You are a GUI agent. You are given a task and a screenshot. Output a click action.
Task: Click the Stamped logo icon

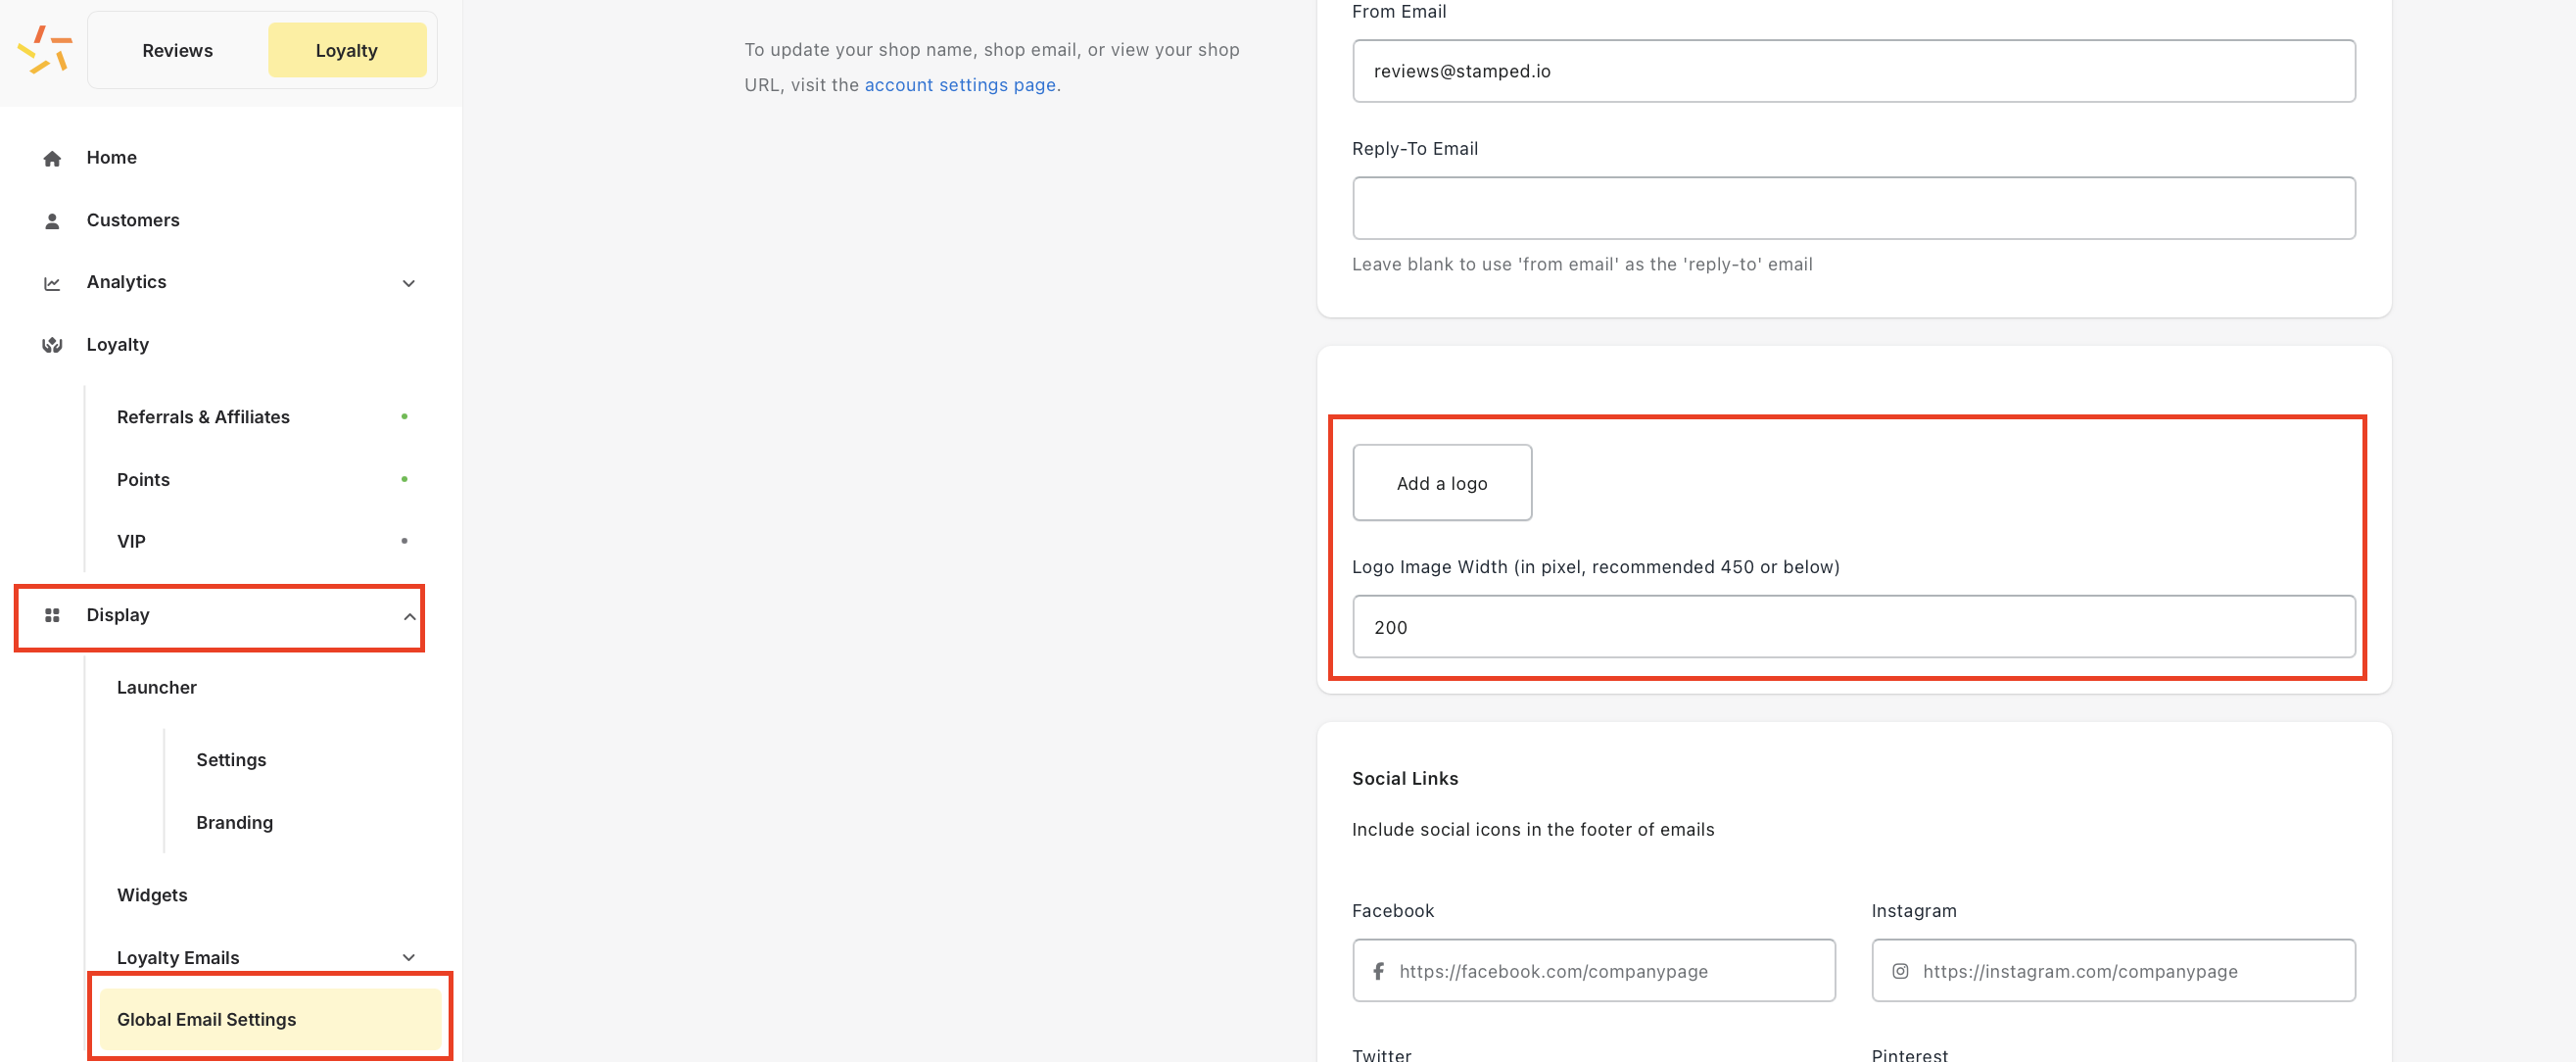(x=45, y=50)
